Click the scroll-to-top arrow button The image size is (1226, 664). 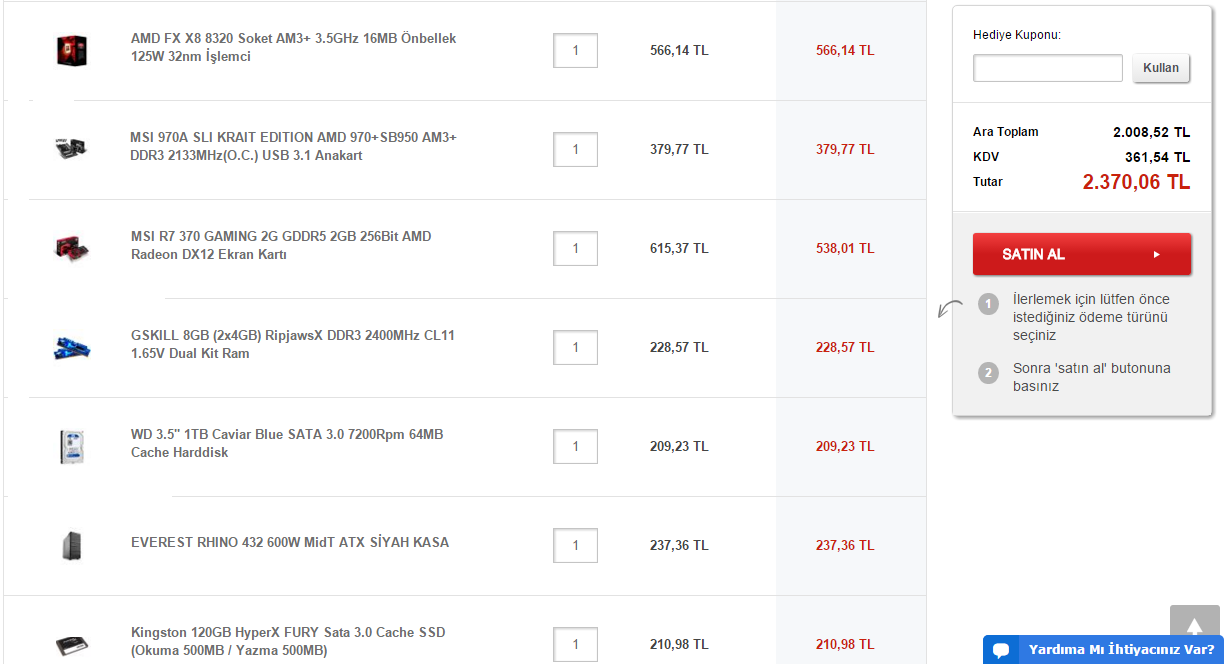click(x=1194, y=626)
